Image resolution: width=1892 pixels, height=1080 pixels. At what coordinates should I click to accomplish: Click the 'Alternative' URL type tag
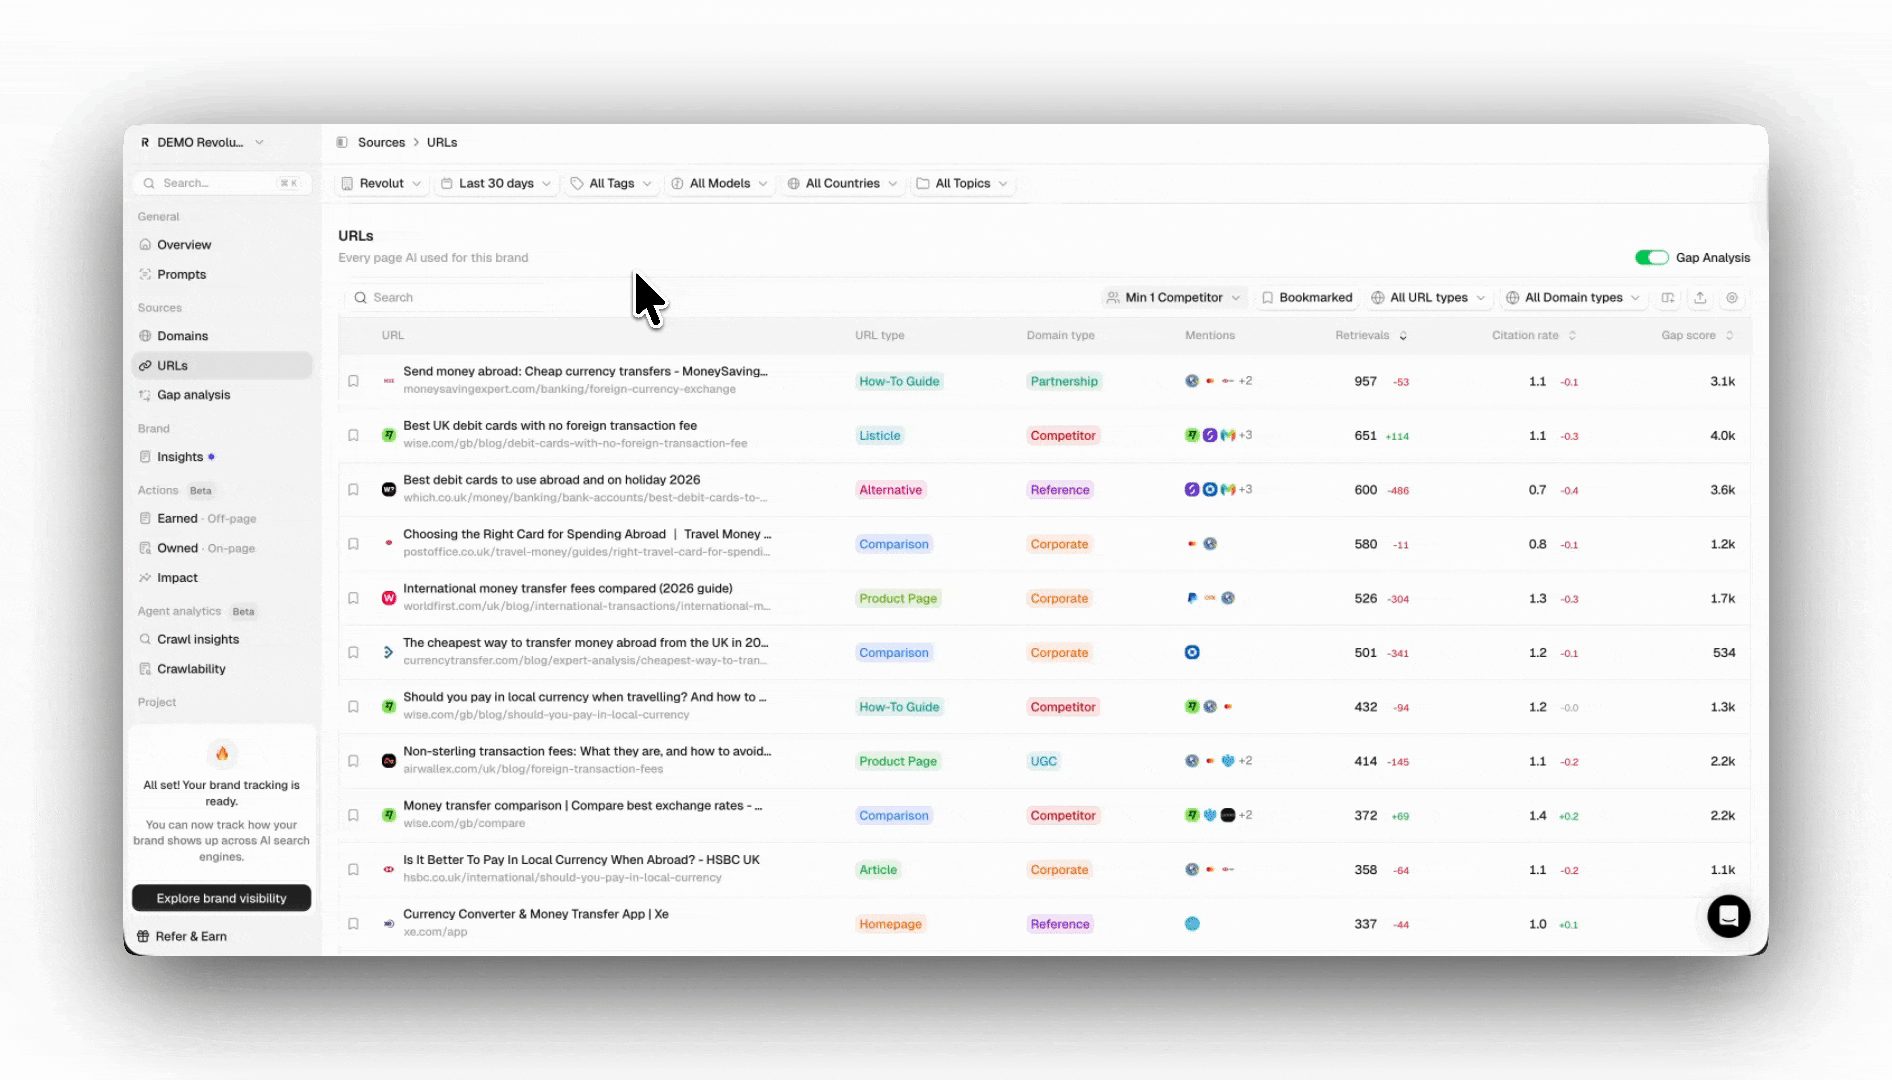coord(890,490)
